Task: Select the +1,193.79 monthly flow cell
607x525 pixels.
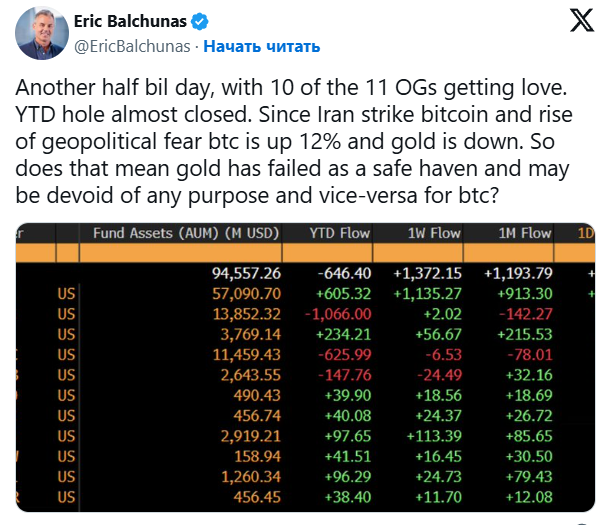Action: click(x=518, y=273)
